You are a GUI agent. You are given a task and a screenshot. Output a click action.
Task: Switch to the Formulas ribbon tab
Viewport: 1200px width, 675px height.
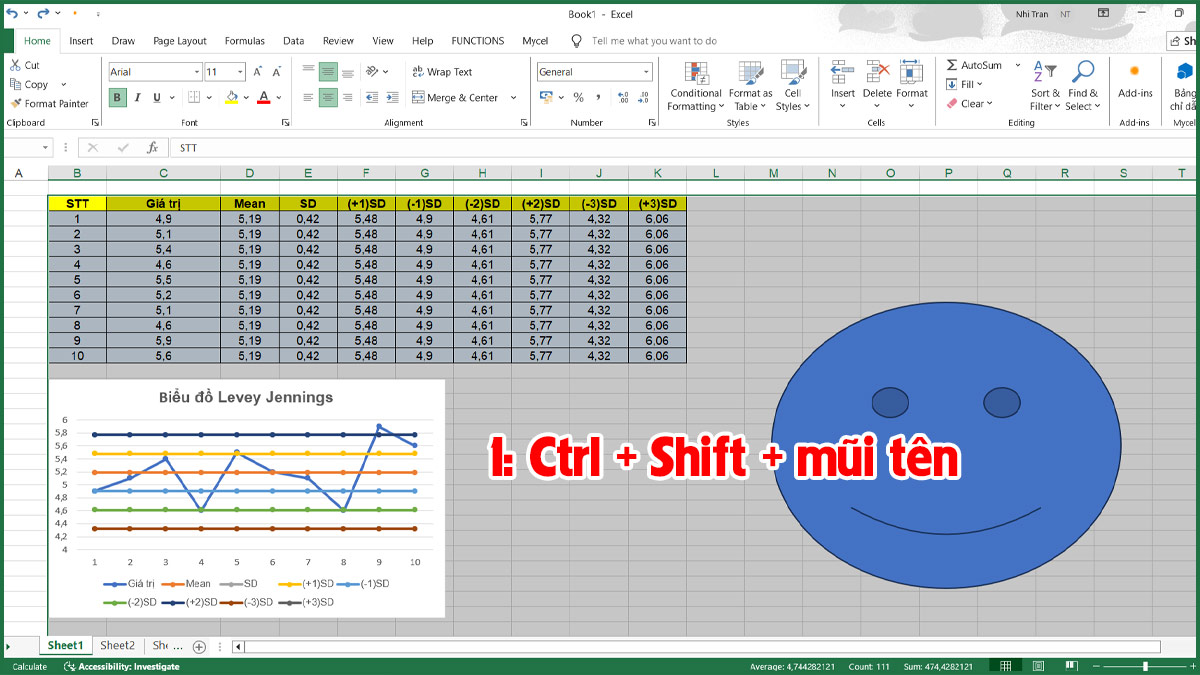click(244, 41)
